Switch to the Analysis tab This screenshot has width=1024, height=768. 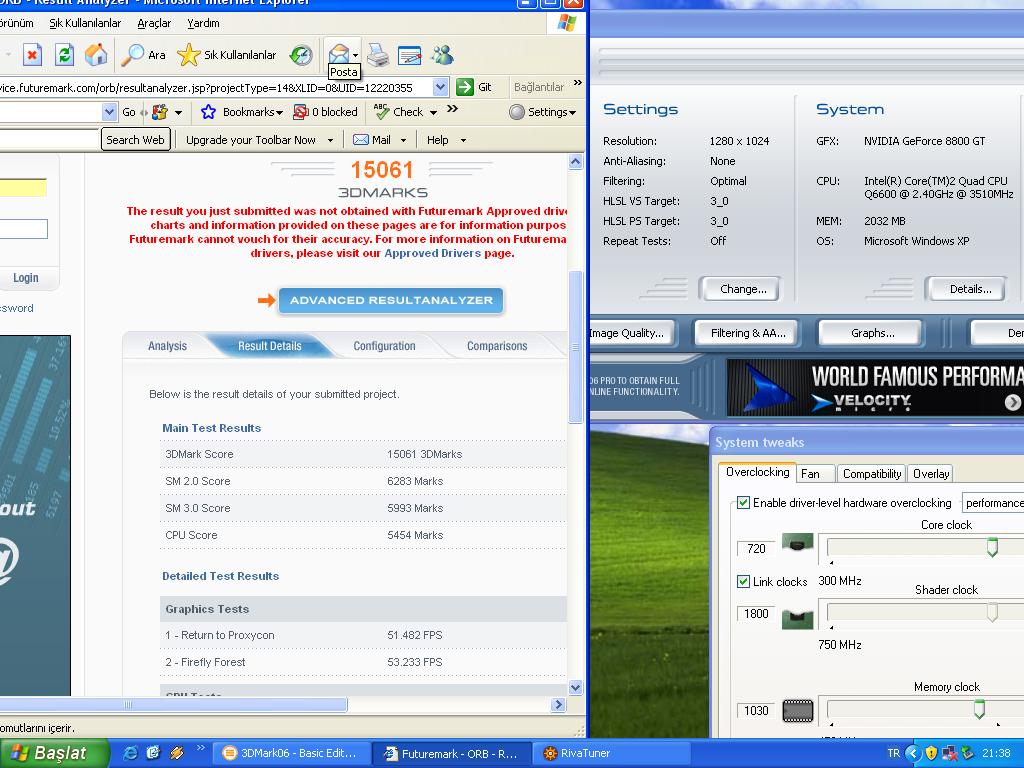point(167,345)
